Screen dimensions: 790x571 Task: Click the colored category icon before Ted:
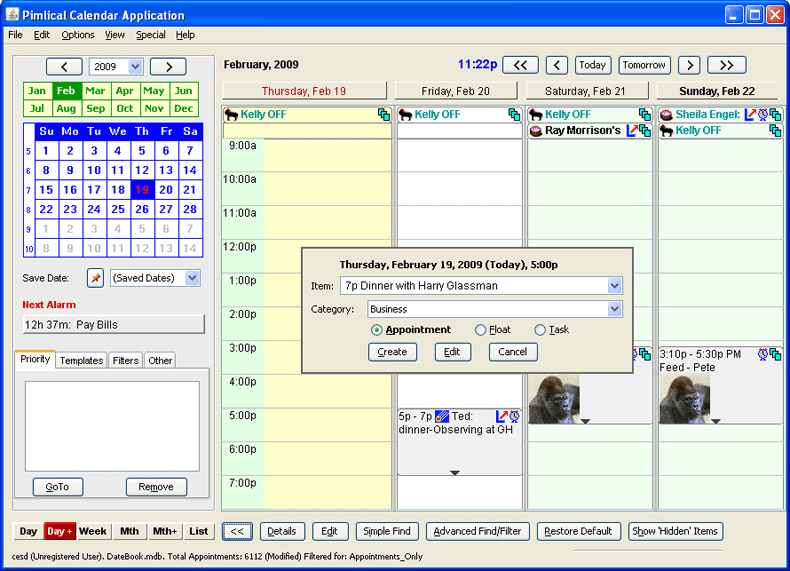pyautogui.click(x=441, y=416)
